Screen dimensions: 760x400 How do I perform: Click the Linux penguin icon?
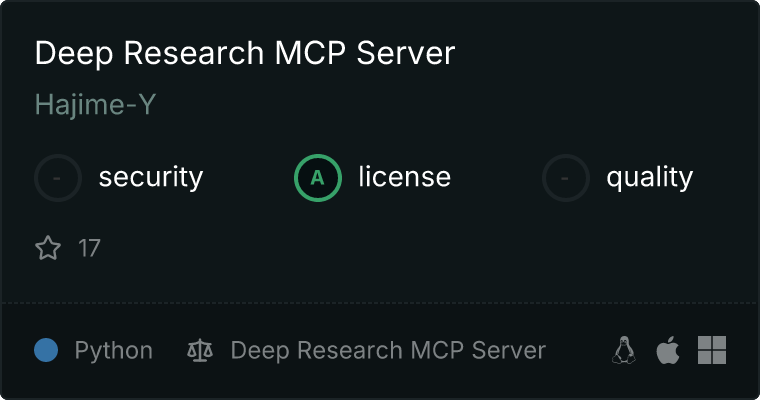coord(624,350)
